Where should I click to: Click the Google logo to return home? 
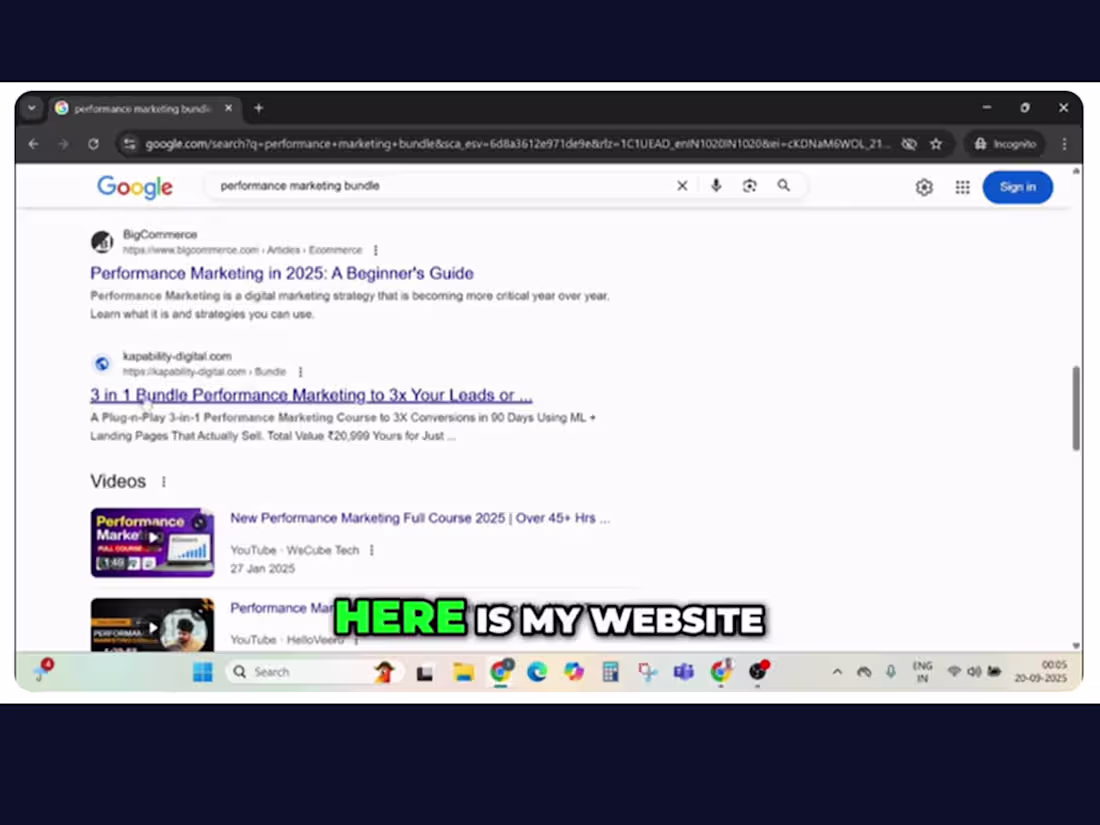(135, 187)
